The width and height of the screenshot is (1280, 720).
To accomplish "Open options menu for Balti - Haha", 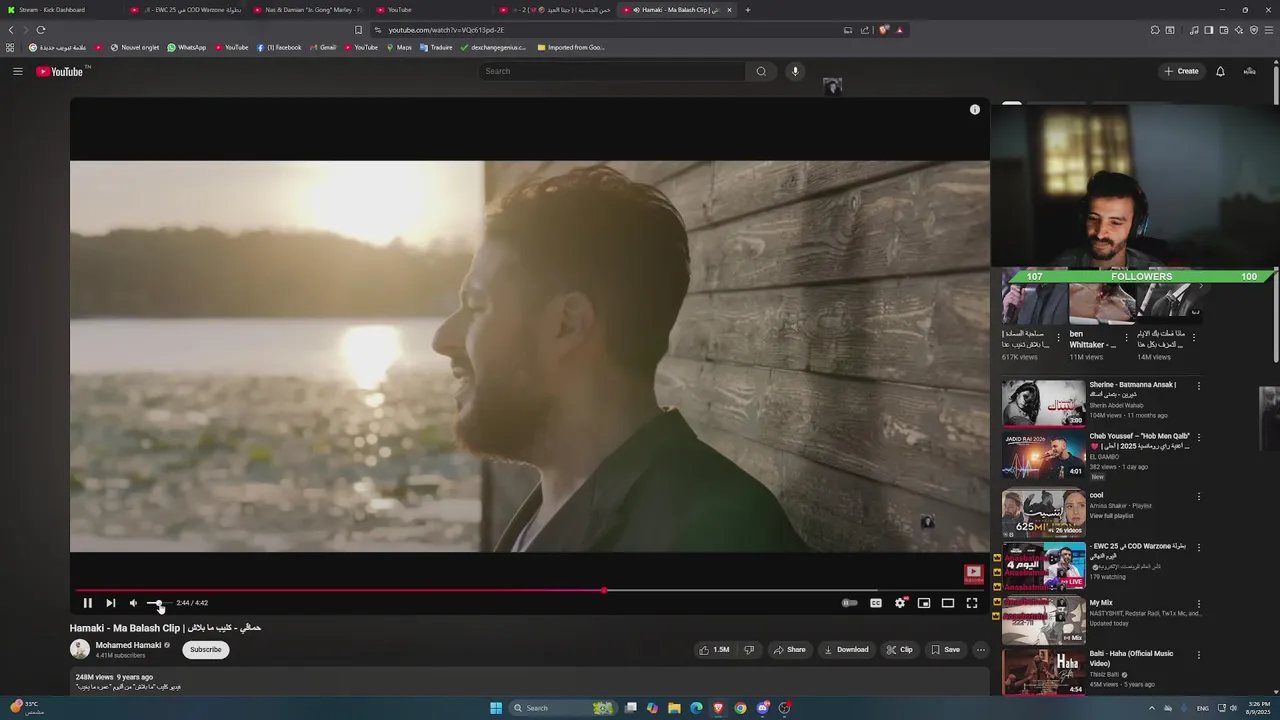I will 1199,655.
